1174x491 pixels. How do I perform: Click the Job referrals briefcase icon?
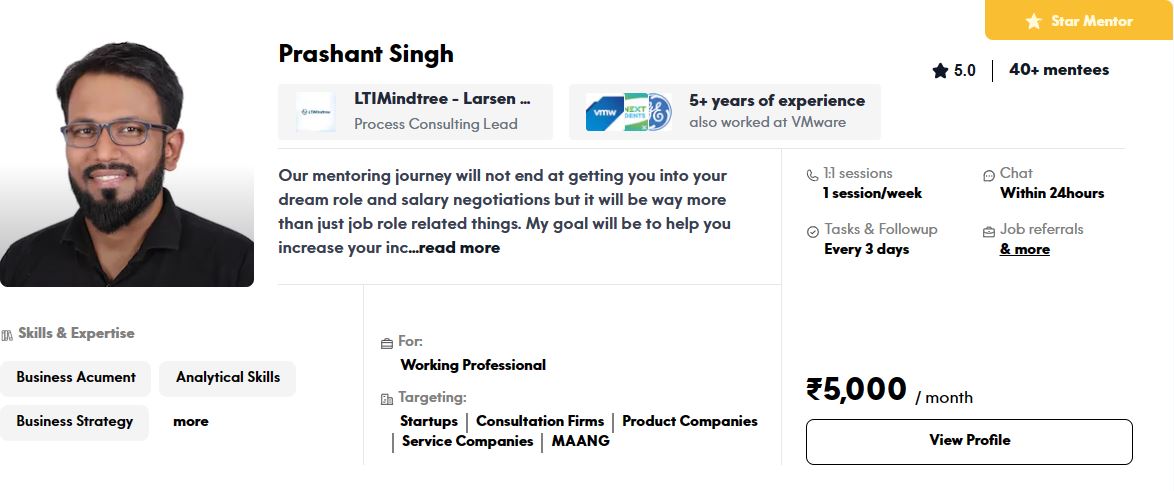pyautogui.click(x=989, y=231)
